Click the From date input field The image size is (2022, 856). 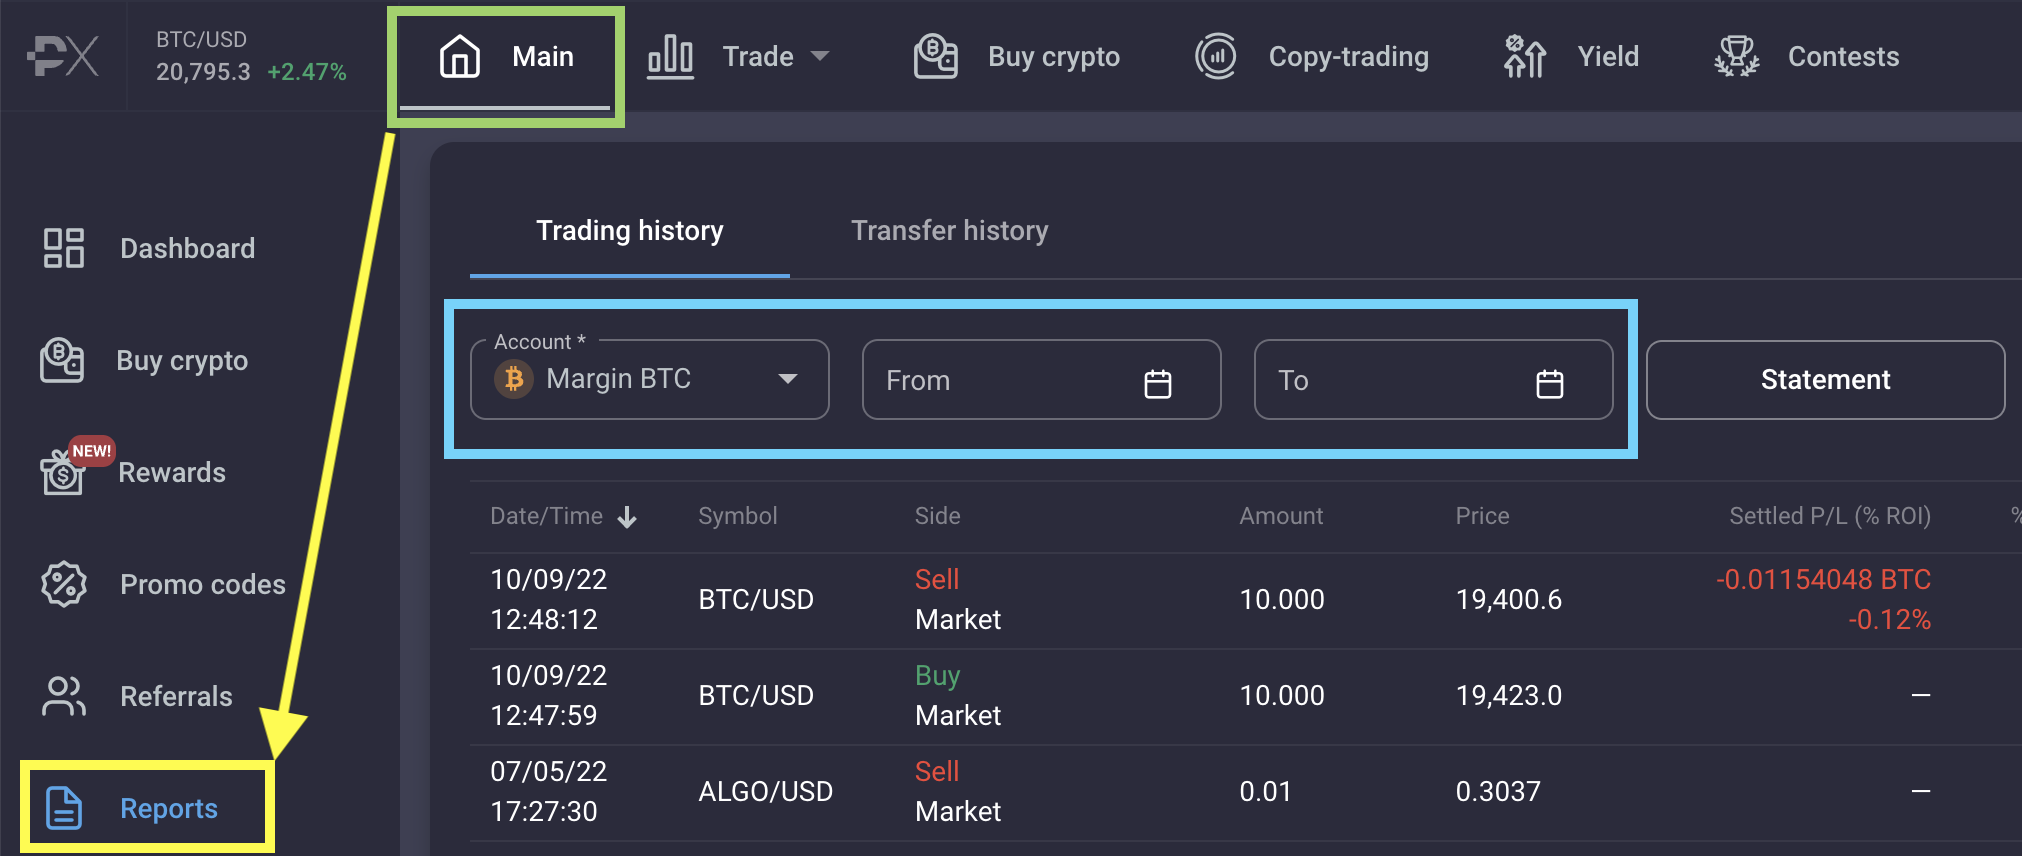click(1041, 380)
